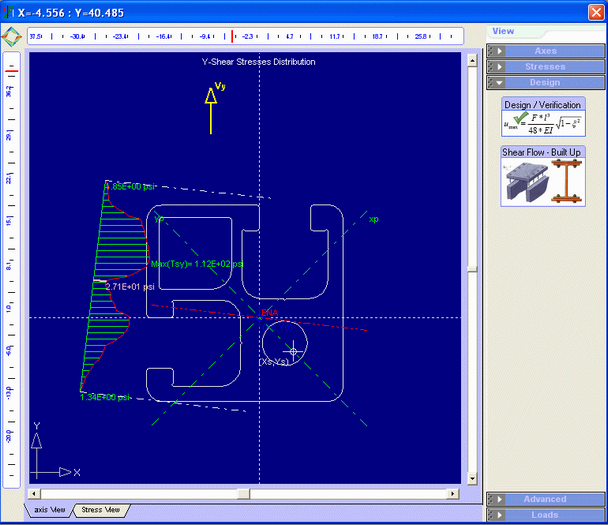Expand the Loads panel
608x525 pixels.
click(546, 515)
